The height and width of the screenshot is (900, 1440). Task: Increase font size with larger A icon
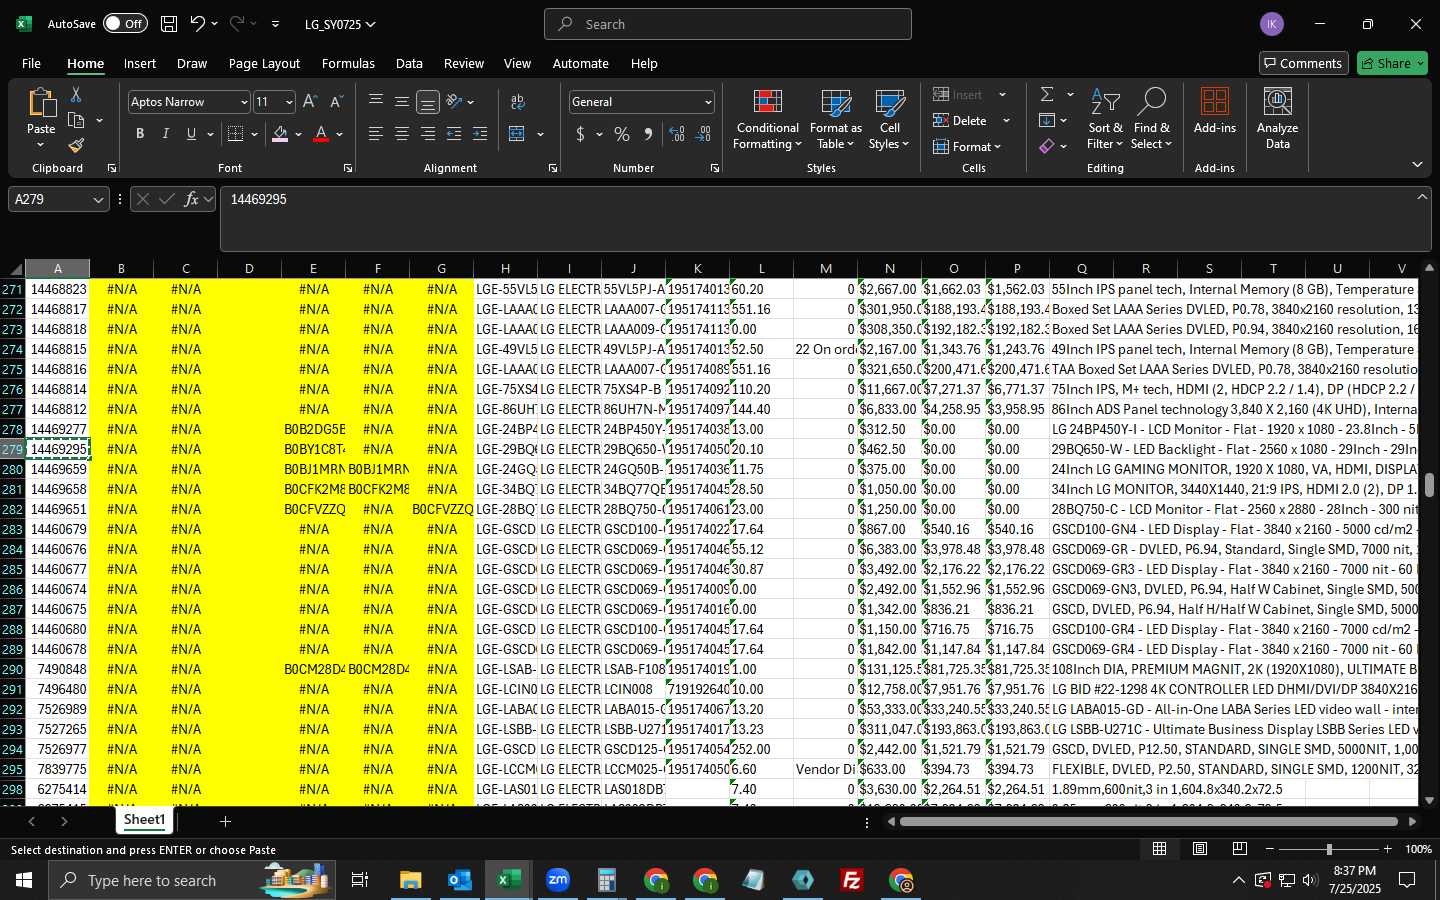click(x=310, y=102)
